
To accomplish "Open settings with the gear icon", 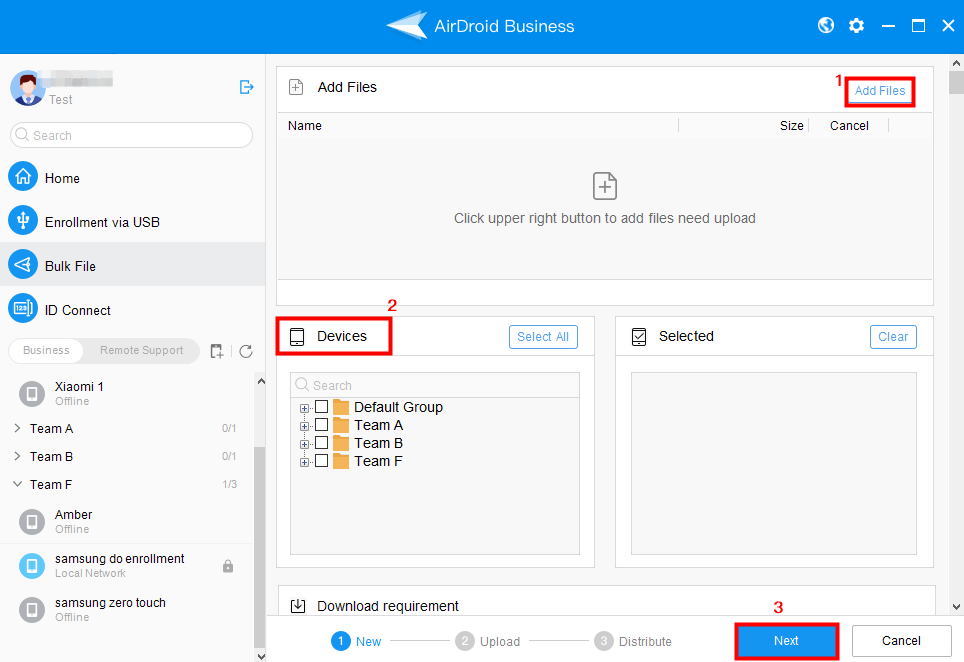I will pos(856,25).
